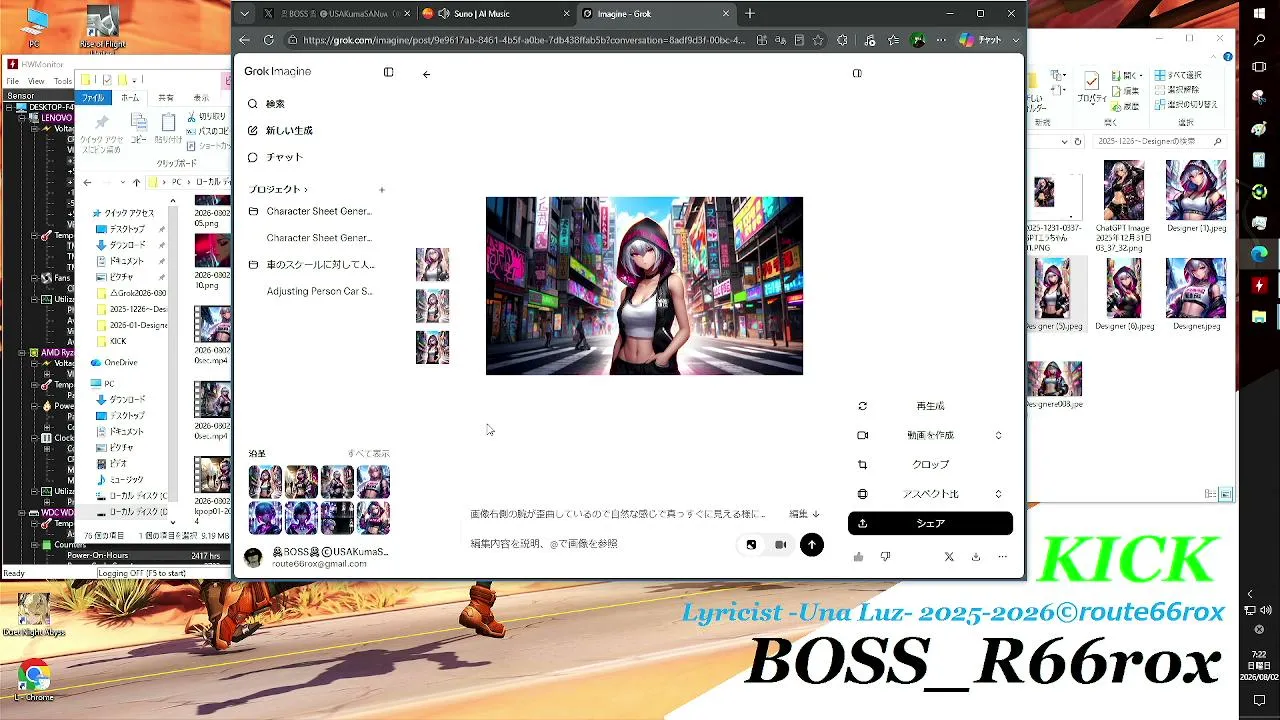Expand the プロジェクト section heading
Screen dimensions: 1280x720
[x=278, y=189]
